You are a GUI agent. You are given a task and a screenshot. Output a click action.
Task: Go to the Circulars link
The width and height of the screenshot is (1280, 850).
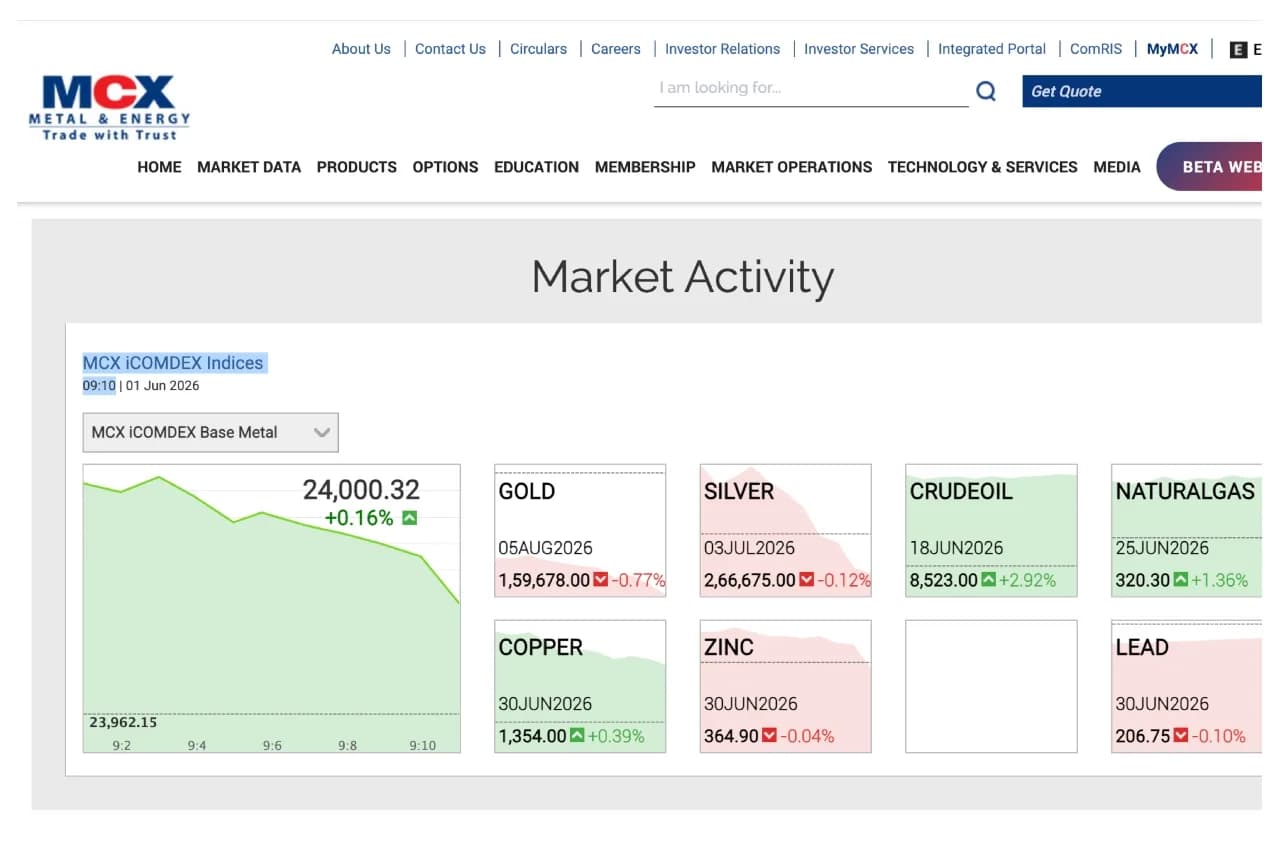pos(538,49)
